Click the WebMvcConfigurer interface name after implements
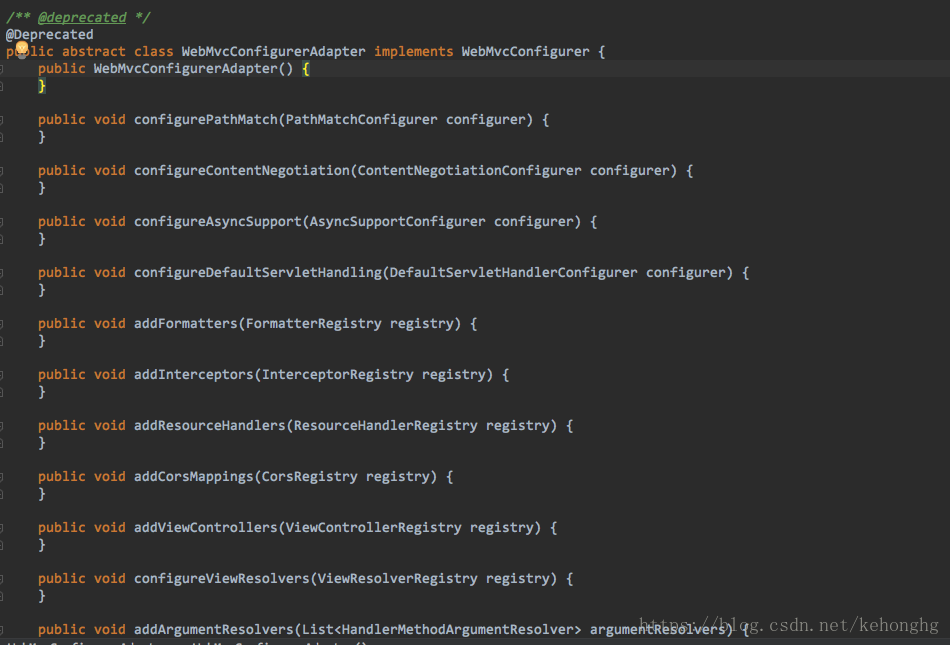Viewport: 950px width, 645px height. tap(525, 51)
